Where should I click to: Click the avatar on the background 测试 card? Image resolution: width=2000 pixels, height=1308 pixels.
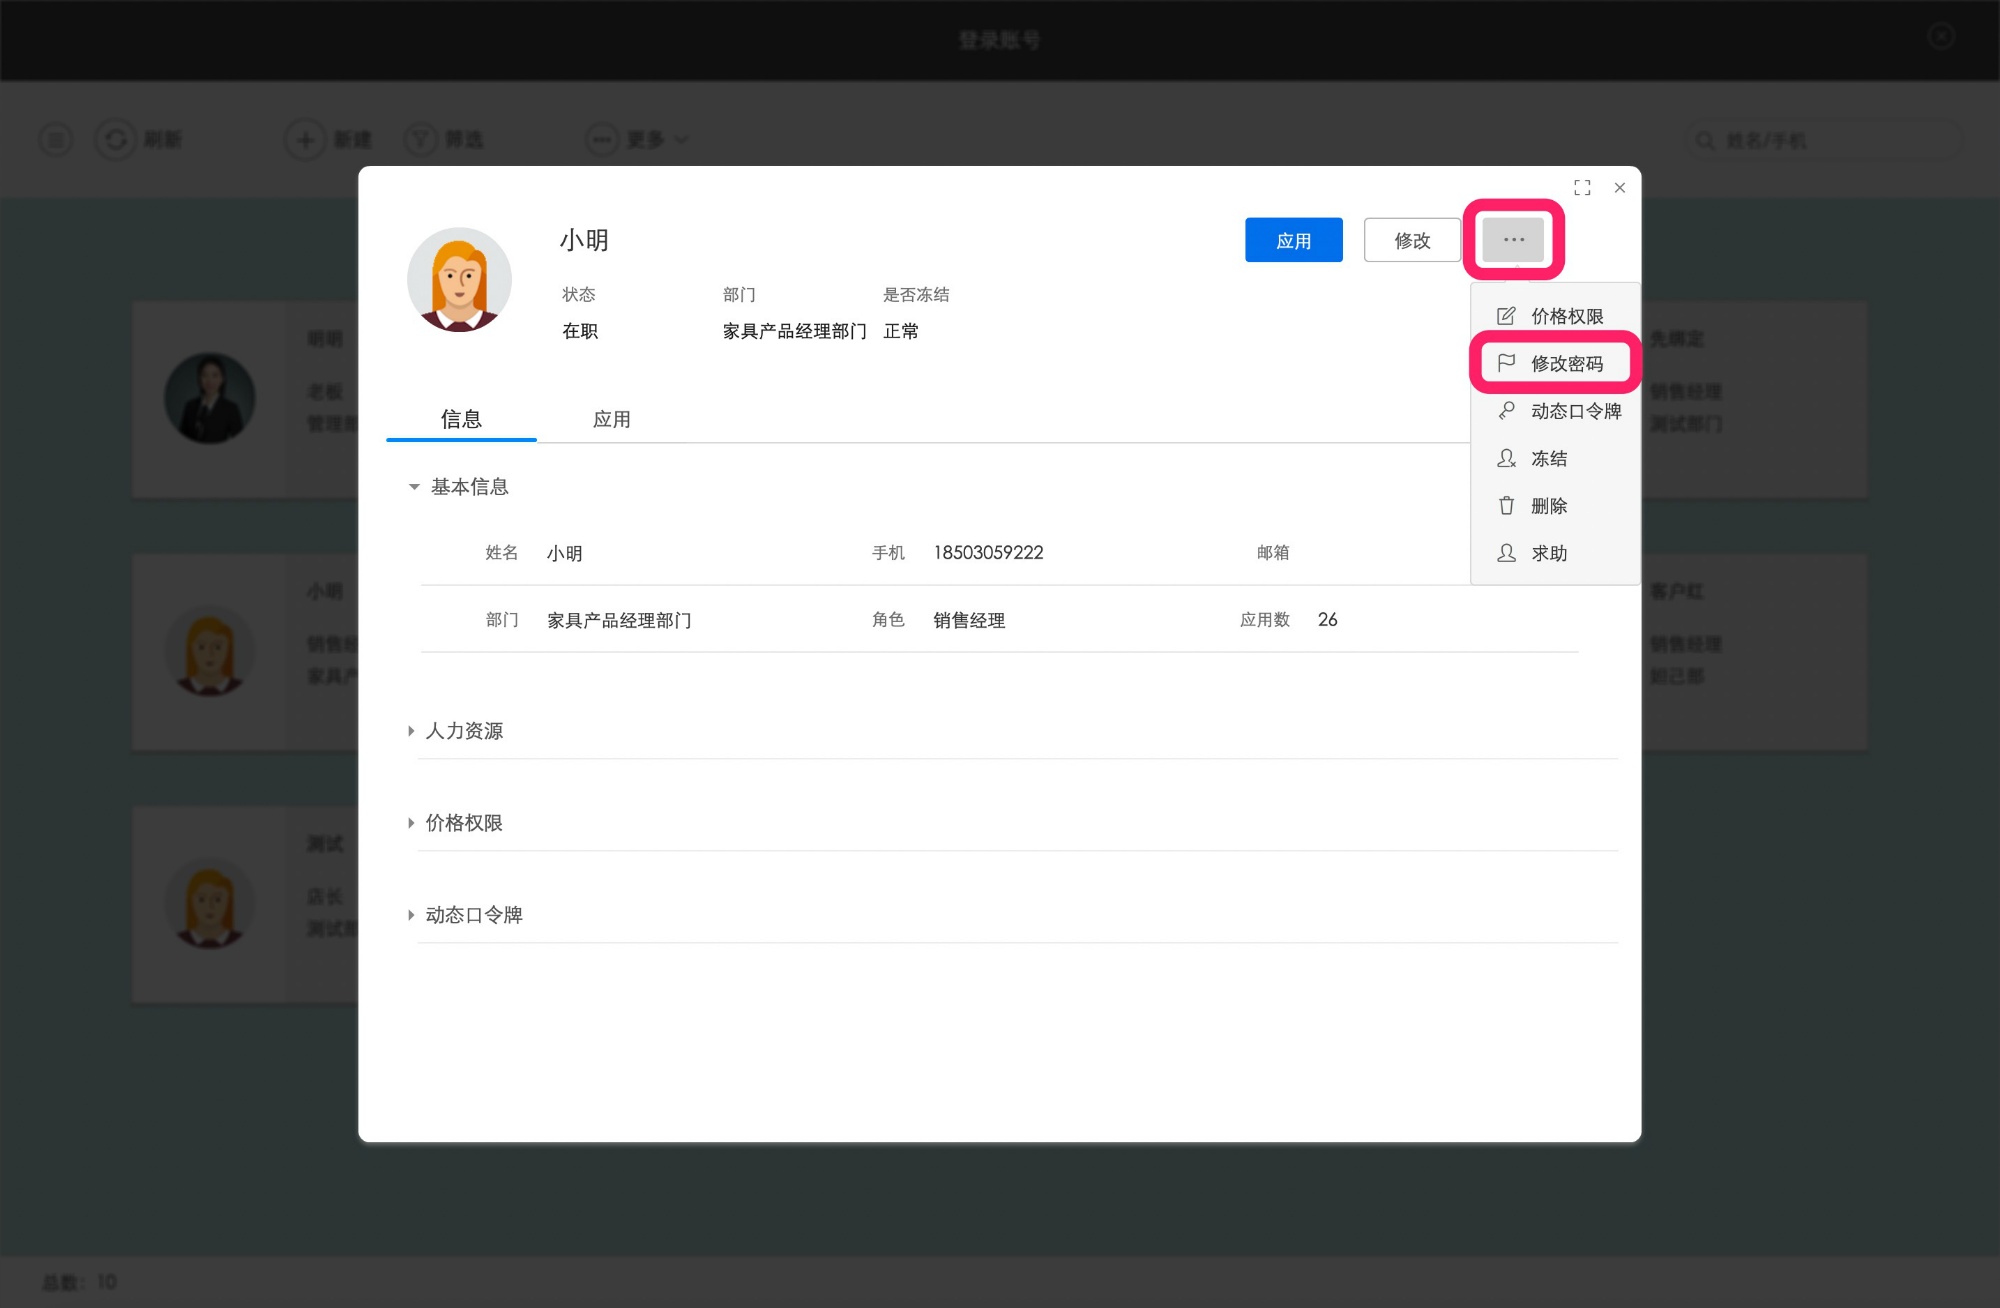coord(210,903)
